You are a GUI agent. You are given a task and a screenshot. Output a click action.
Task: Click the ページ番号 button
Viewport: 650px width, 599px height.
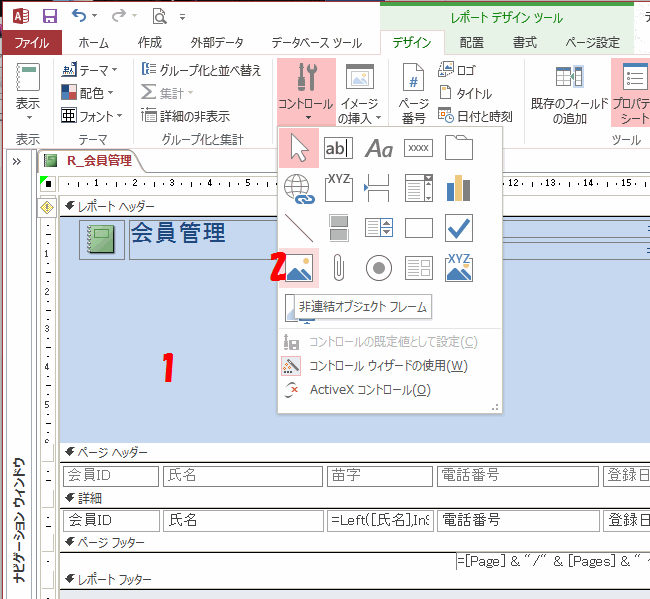tap(413, 94)
